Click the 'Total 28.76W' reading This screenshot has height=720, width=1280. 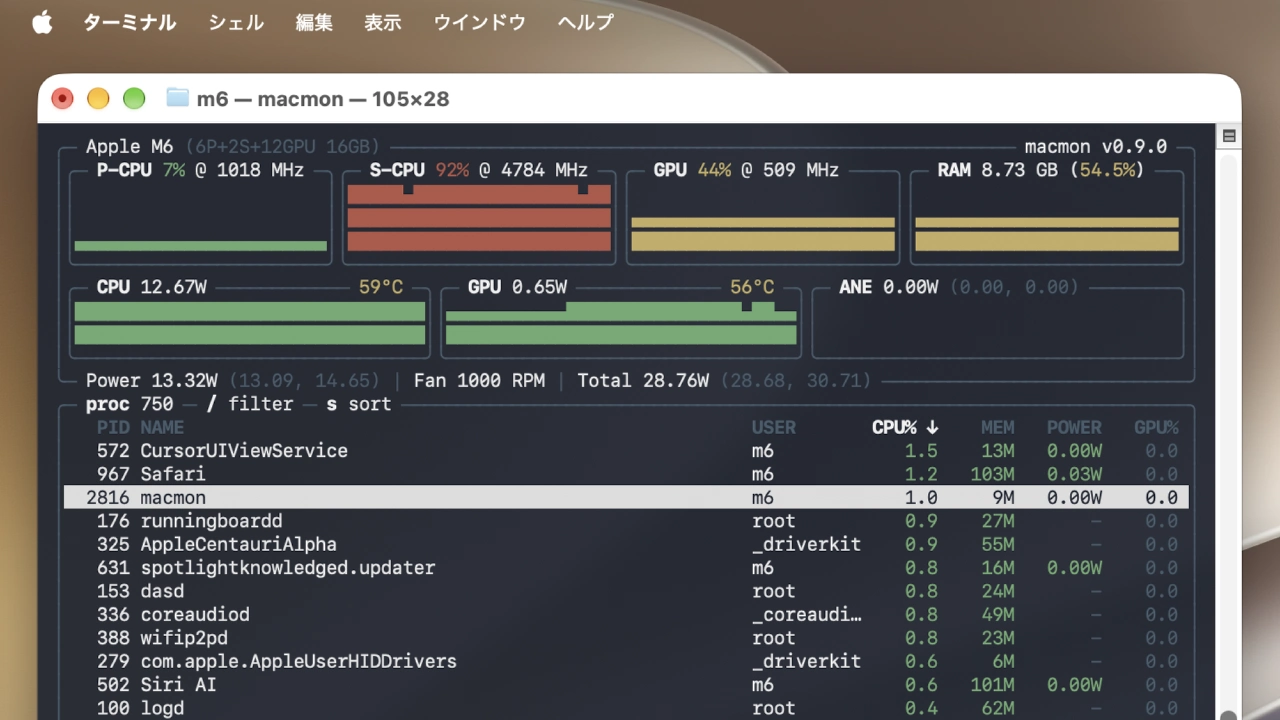[643, 381]
